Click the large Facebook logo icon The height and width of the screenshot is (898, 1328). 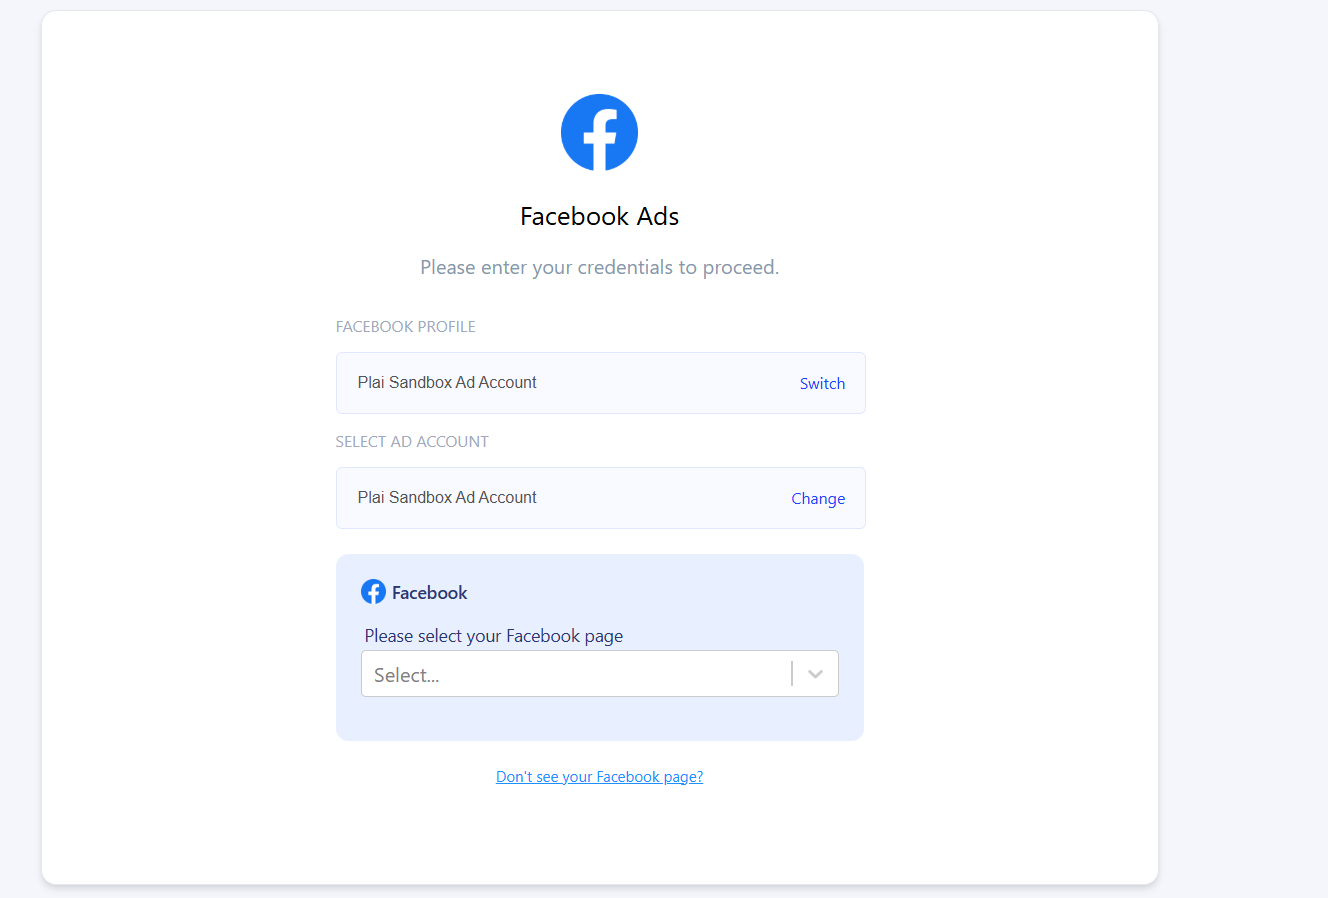pos(599,132)
